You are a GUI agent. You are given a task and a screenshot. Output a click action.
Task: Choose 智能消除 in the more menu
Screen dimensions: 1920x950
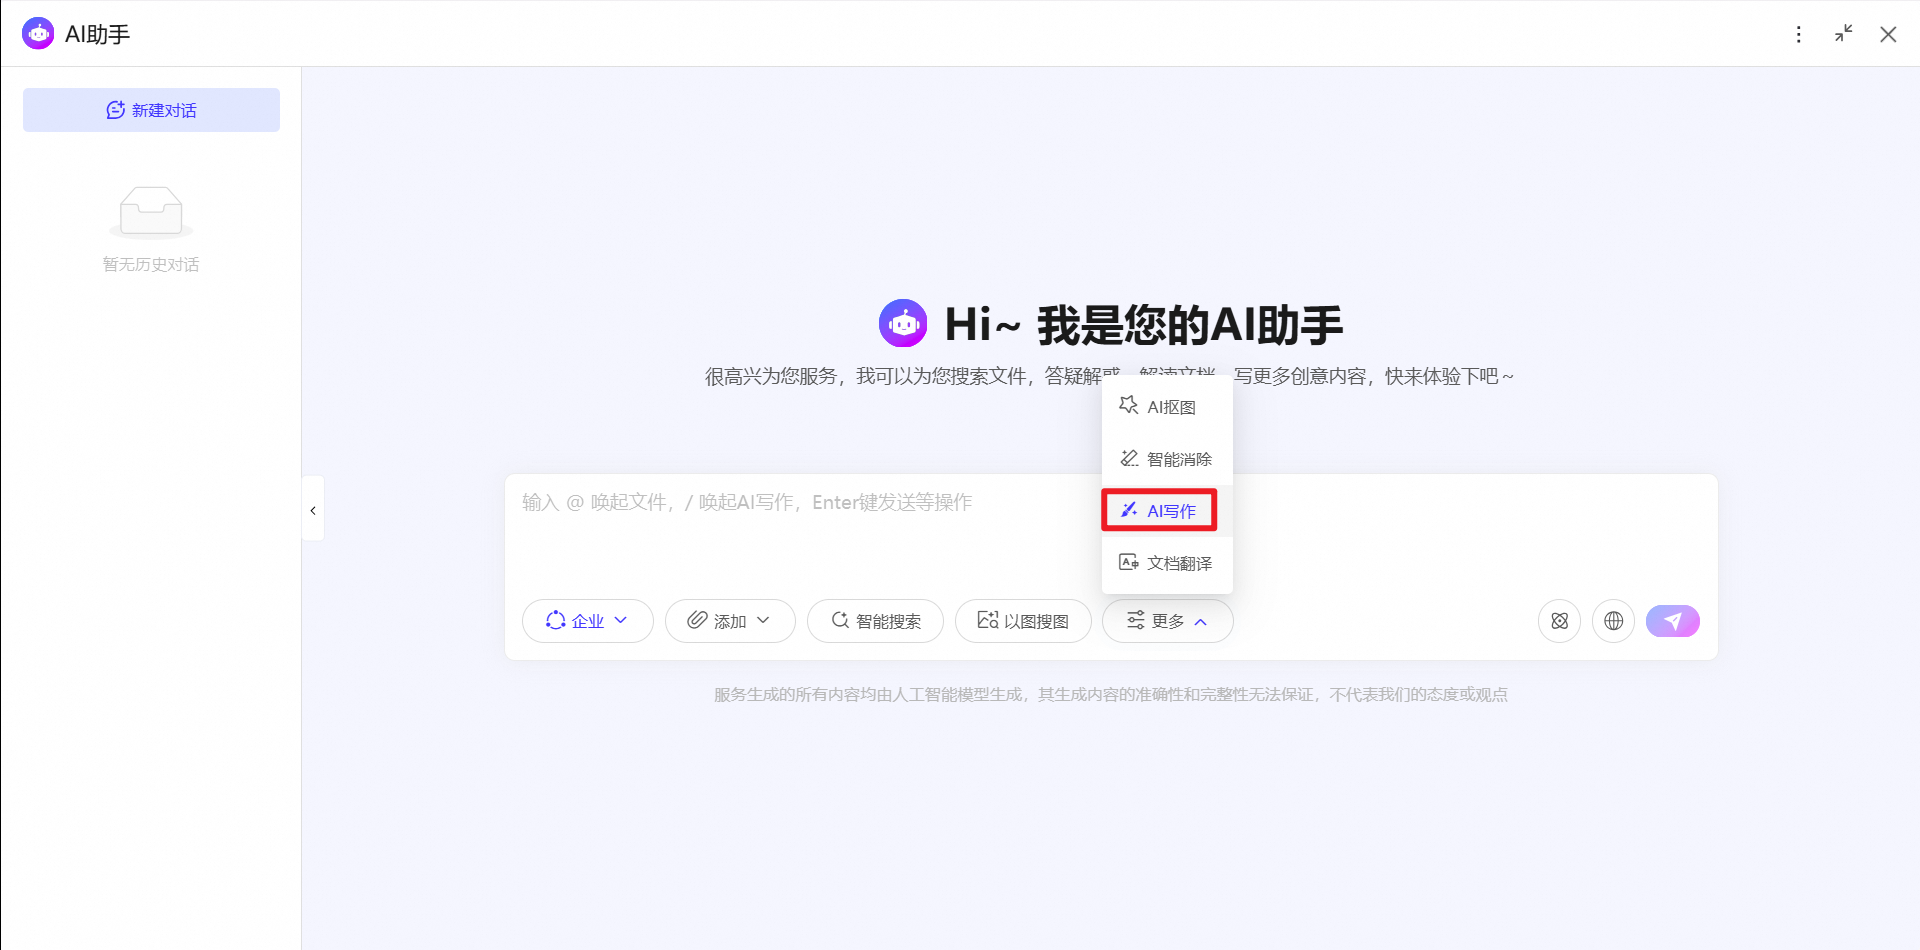click(x=1167, y=459)
